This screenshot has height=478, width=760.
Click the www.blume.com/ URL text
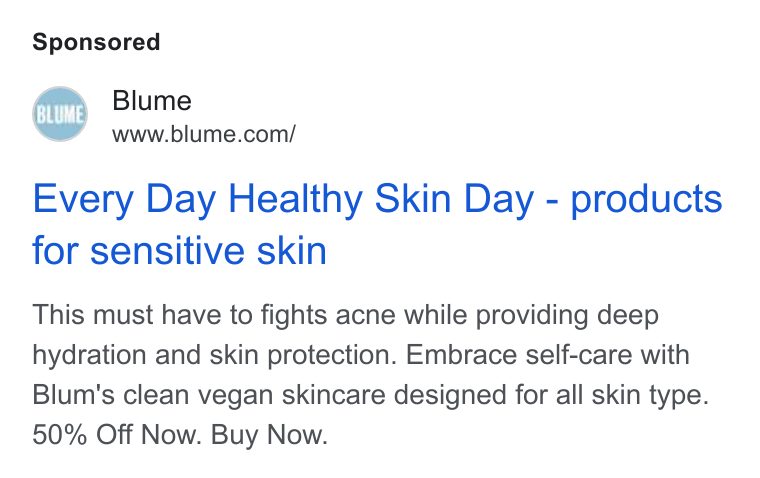click(204, 134)
